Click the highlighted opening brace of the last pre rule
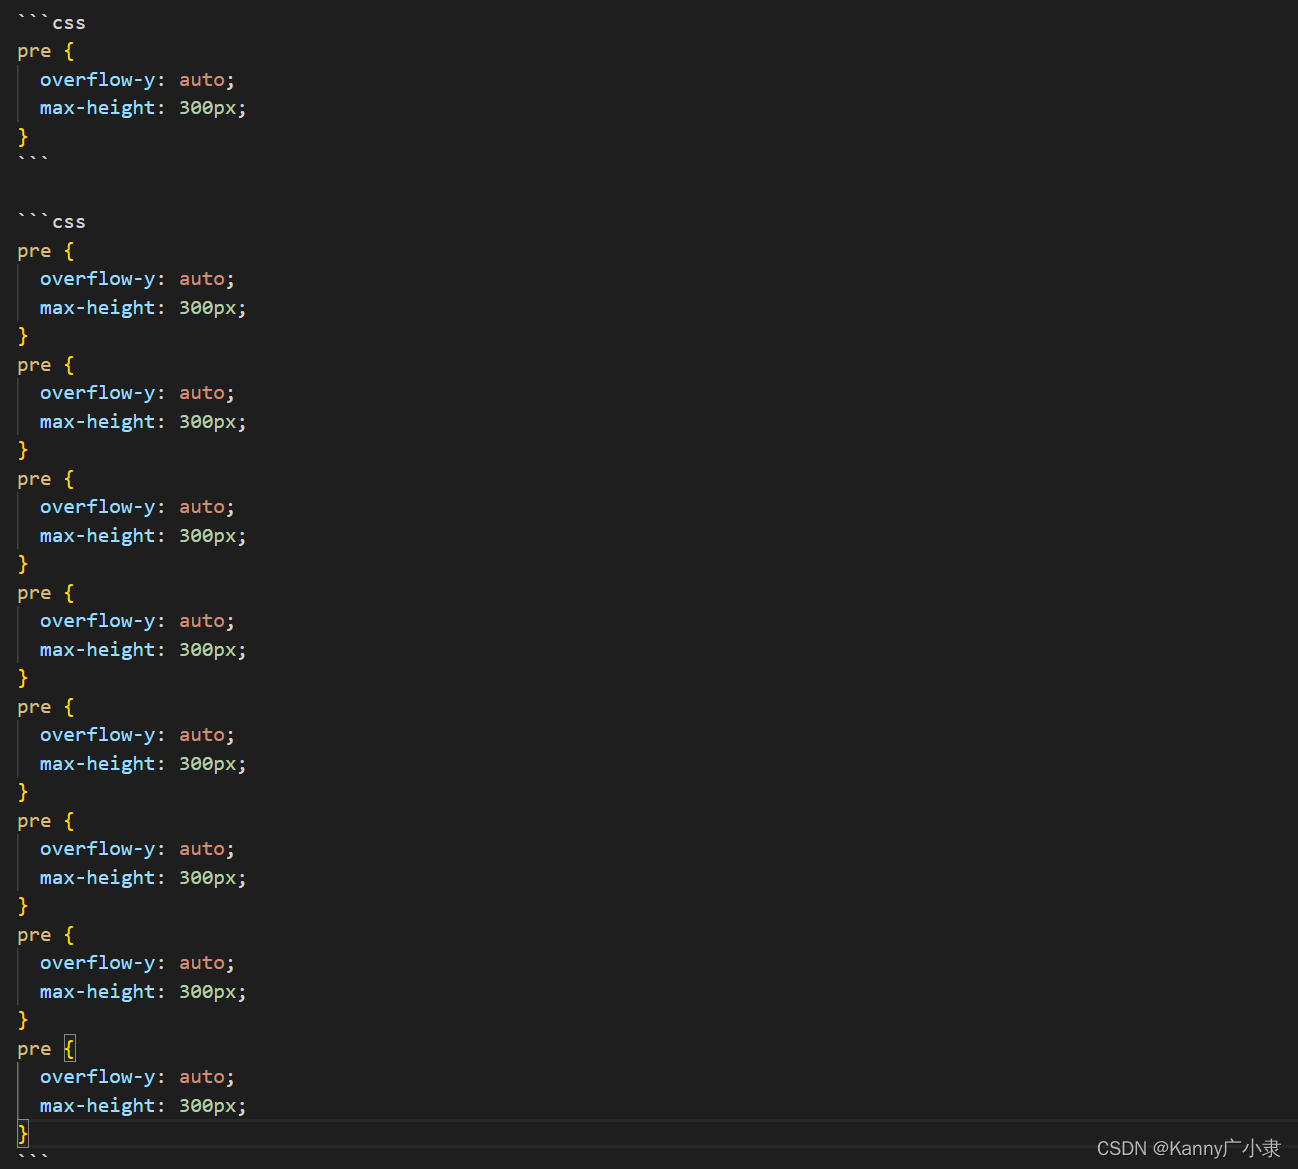 (69, 1048)
